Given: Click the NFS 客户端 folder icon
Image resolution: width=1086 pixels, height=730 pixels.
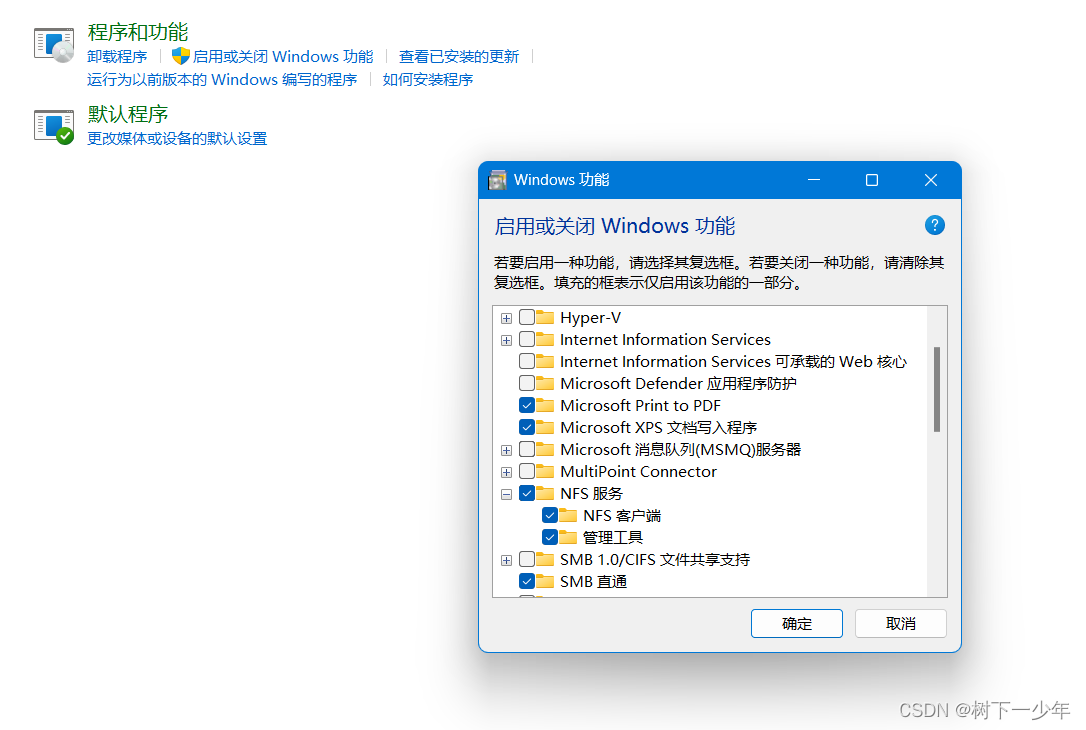Looking at the screenshot, I should [x=568, y=515].
